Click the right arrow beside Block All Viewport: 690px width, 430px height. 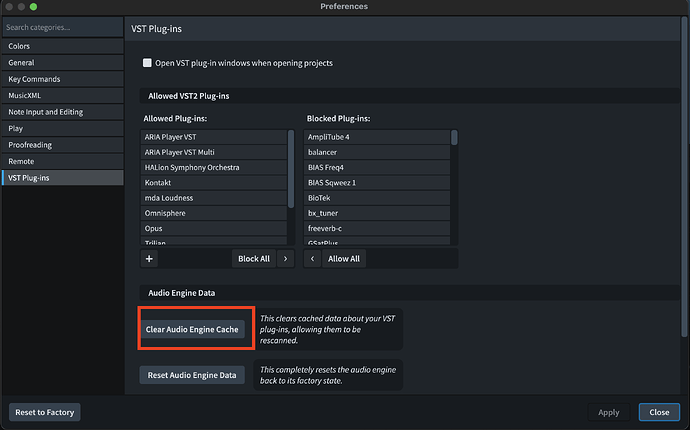pyautogui.click(x=286, y=258)
